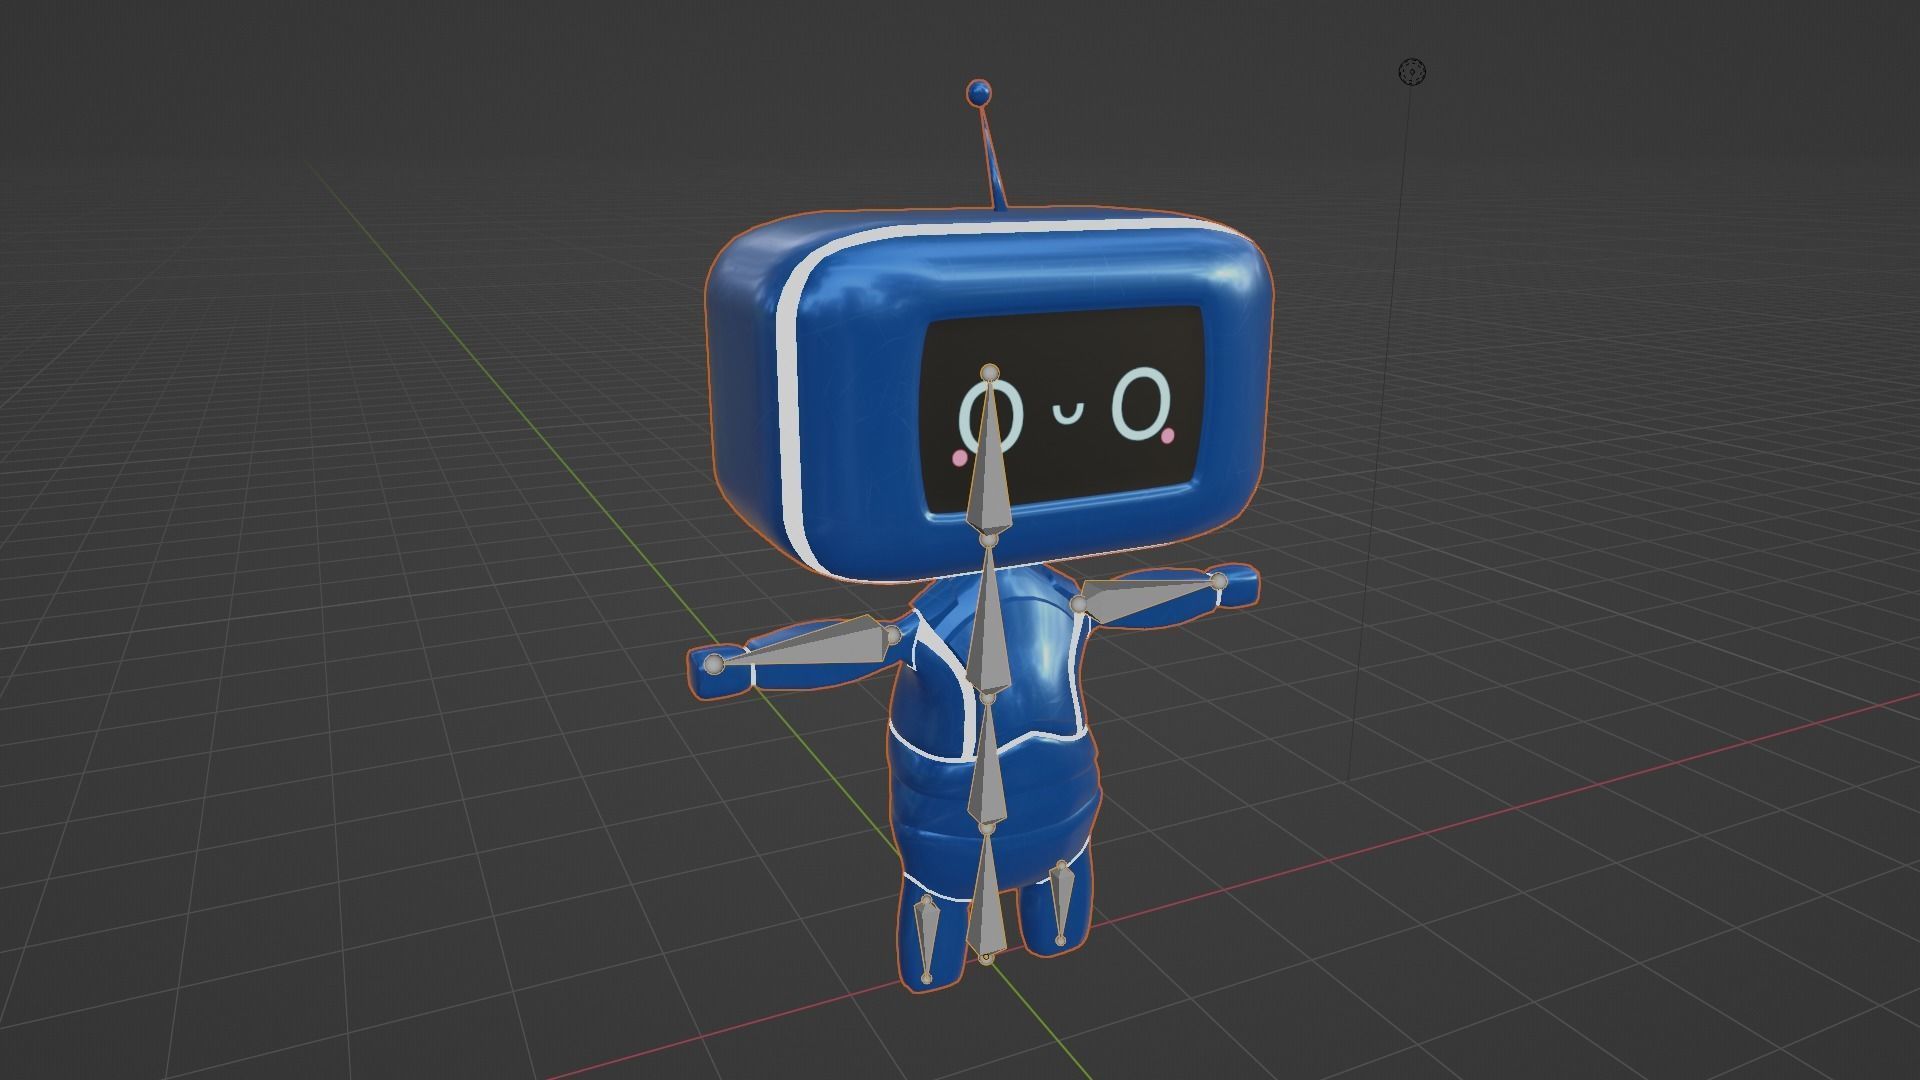Click the robot's right round eye on screen
The width and height of the screenshot is (1920, 1080).
click(x=1141, y=406)
